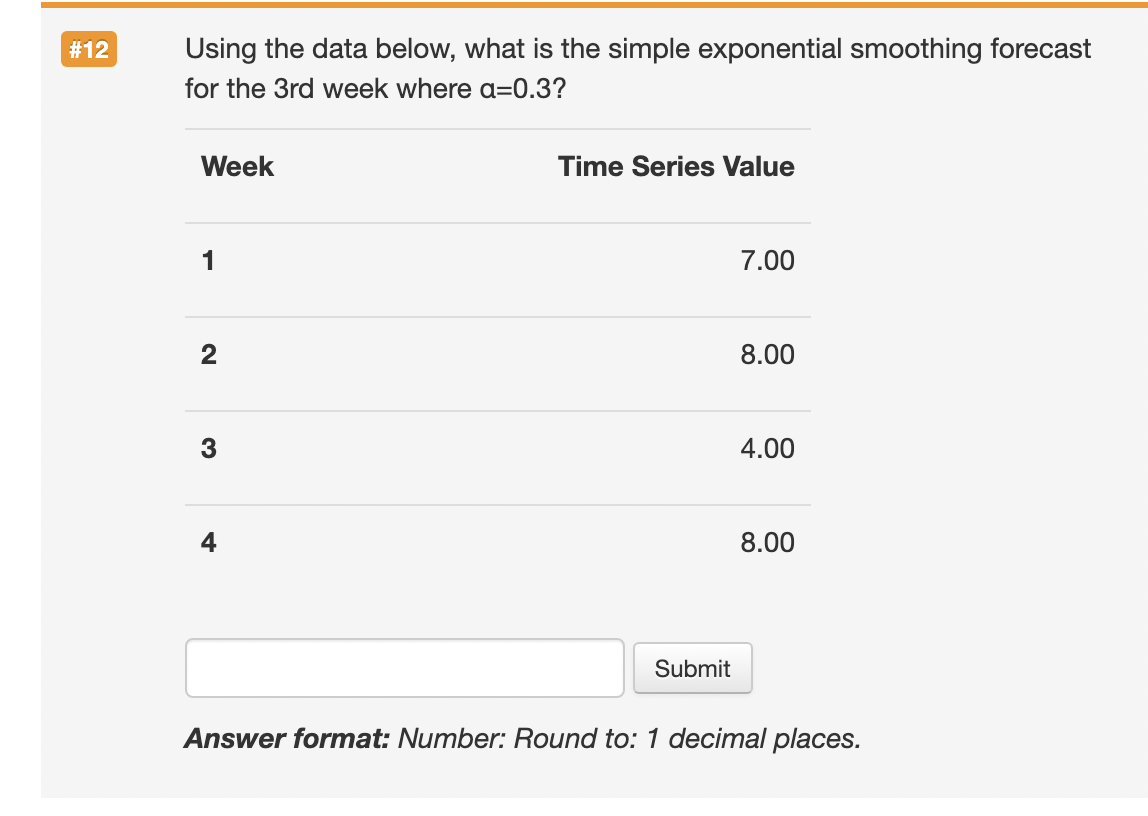Click the Answer format instruction text
The image size is (1148, 816).
point(521,738)
